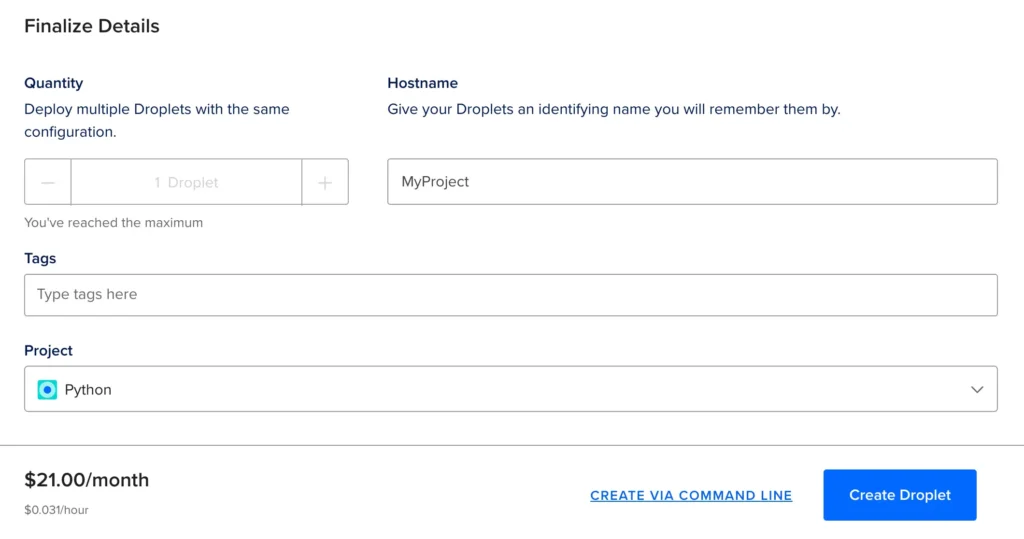This screenshot has width=1024, height=539.
Task: Expand the Project dropdown chevron
Action: coord(976,389)
